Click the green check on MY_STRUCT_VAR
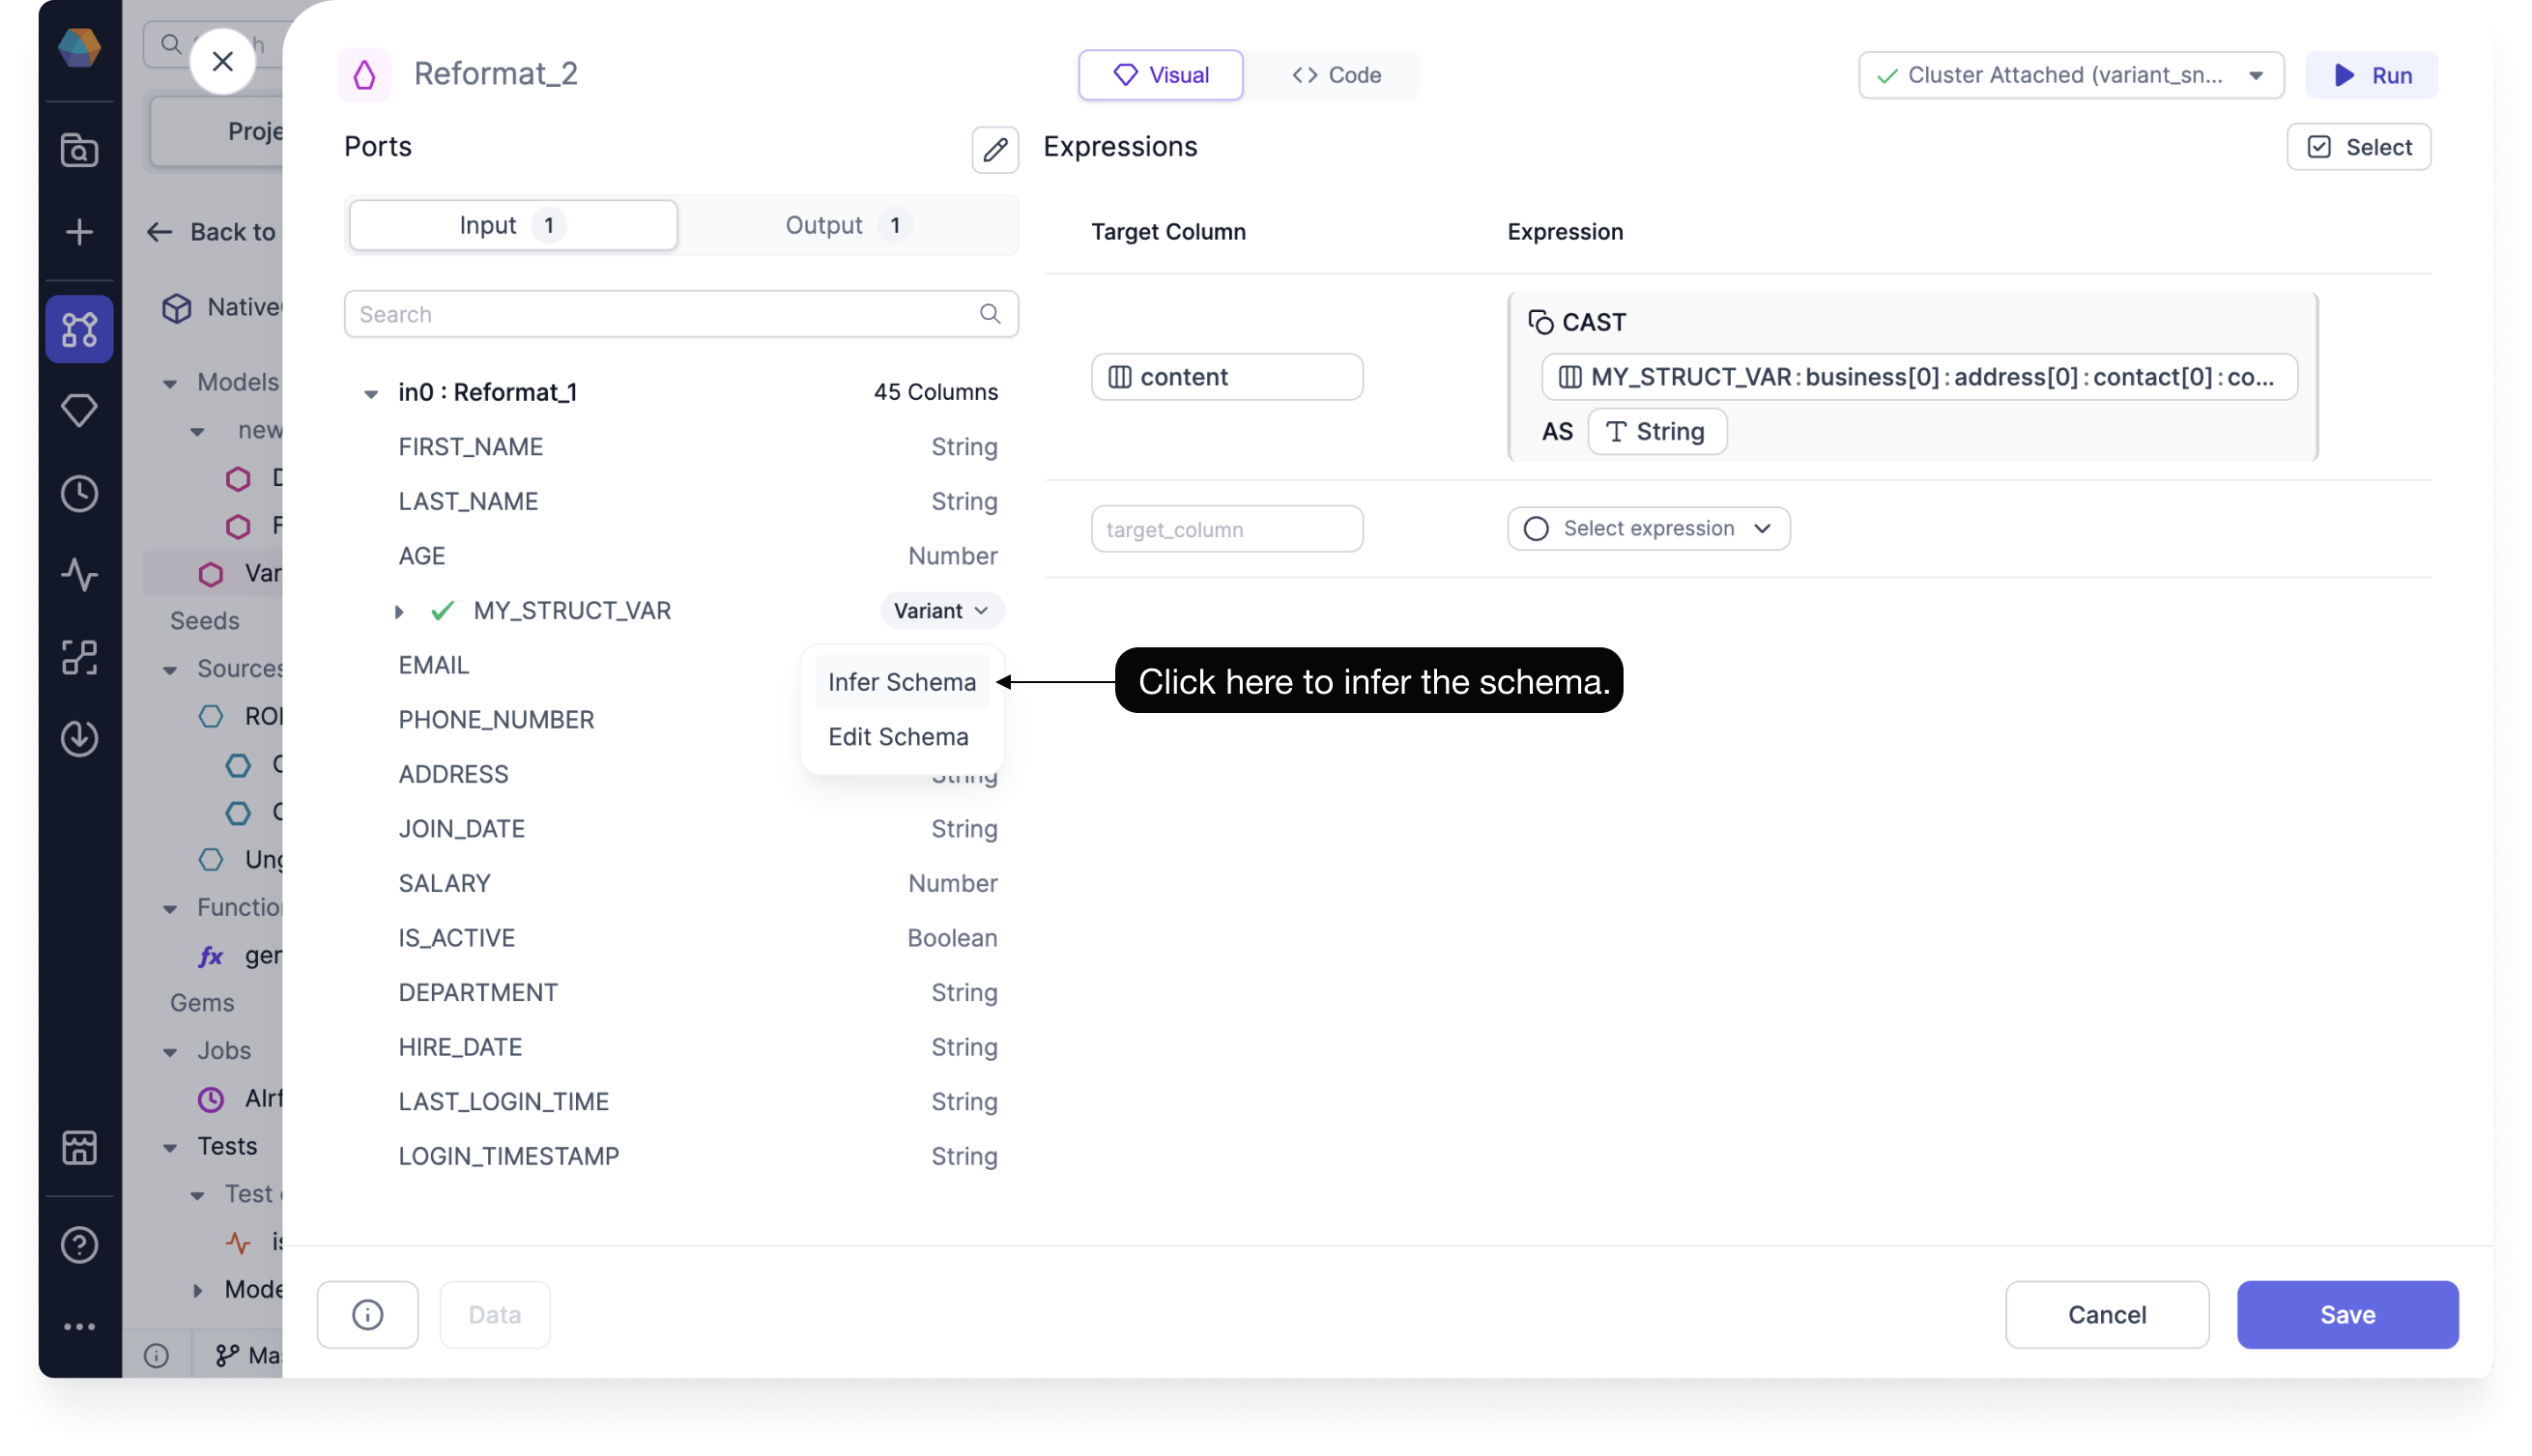The image size is (2532, 1456). pyautogui.click(x=442, y=610)
